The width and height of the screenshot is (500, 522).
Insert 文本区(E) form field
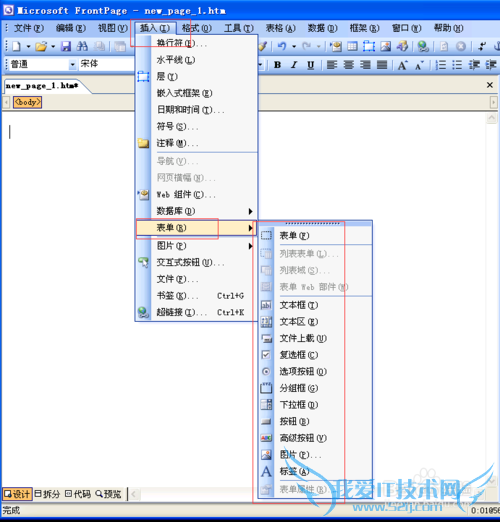(315, 322)
